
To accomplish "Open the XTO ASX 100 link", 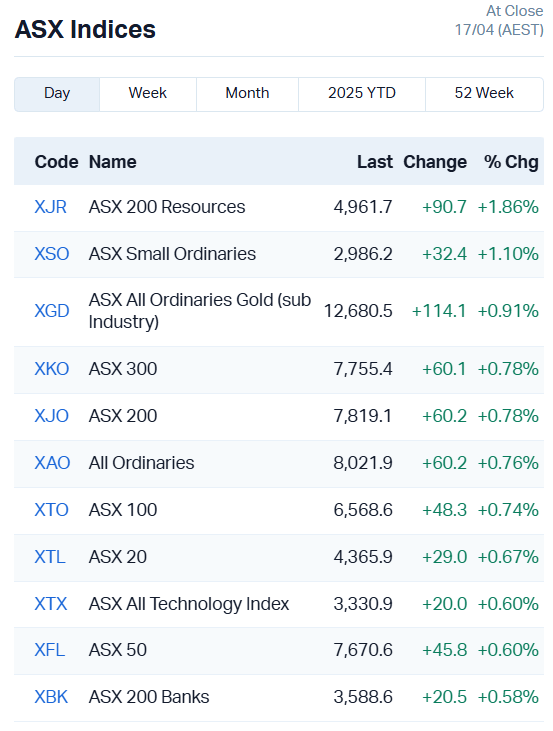I will tap(51, 510).
